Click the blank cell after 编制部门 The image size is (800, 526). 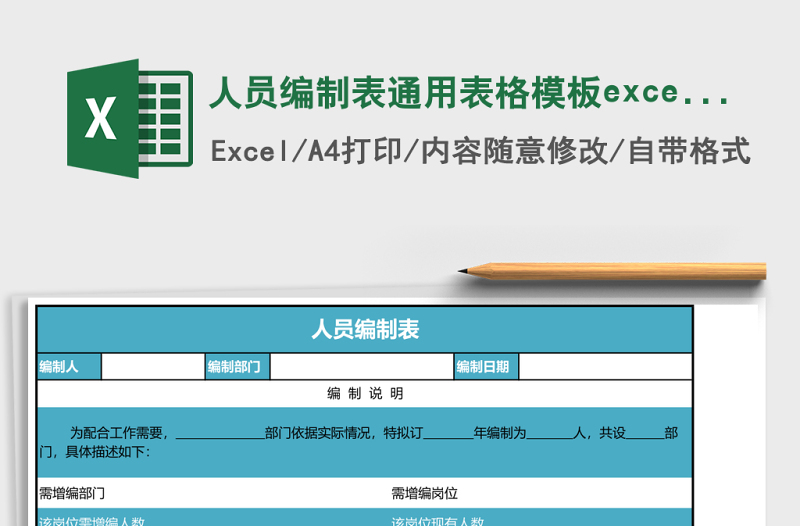(x=361, y=367)
